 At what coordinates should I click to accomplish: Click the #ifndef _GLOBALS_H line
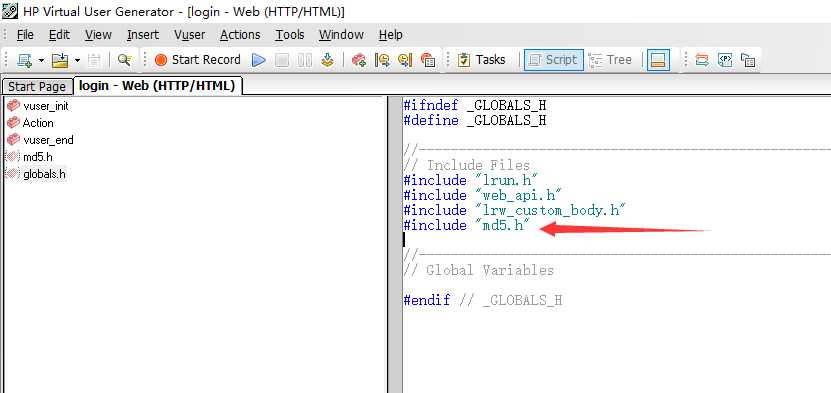pyautogui.click(x=474, y=106)
